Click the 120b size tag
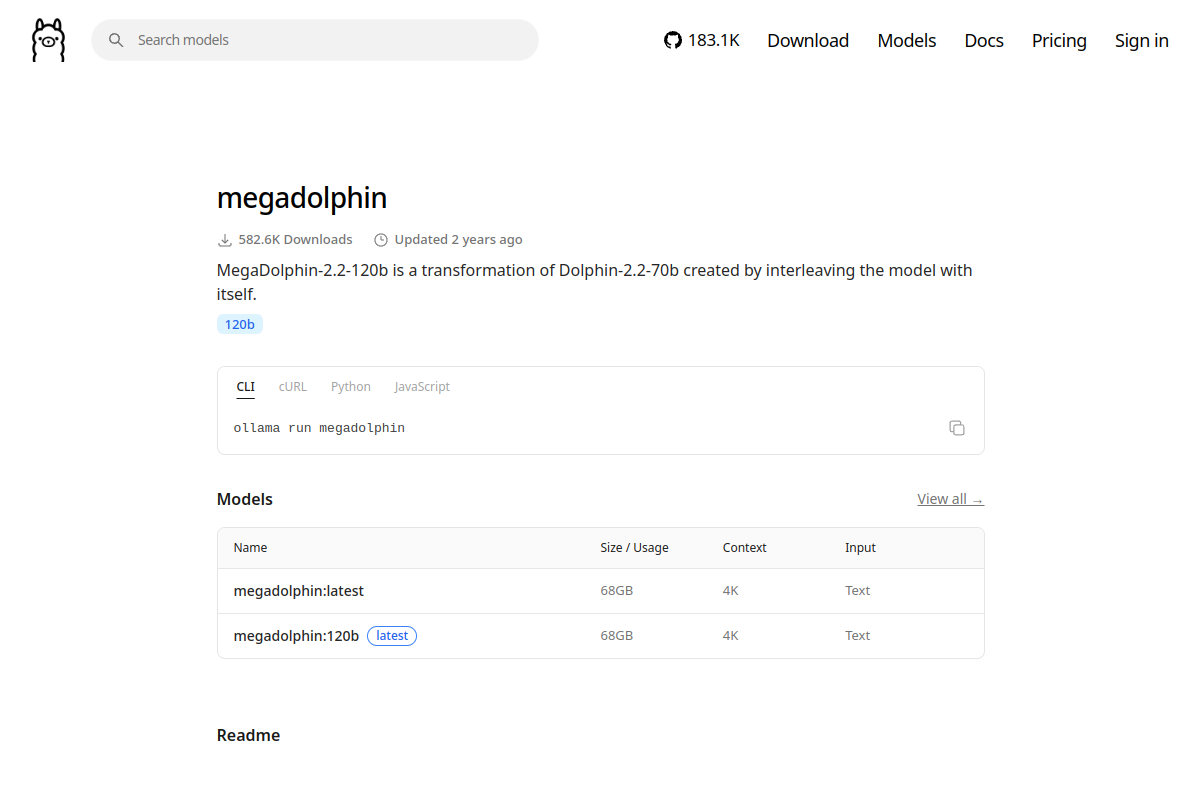 tap(239, 324)
